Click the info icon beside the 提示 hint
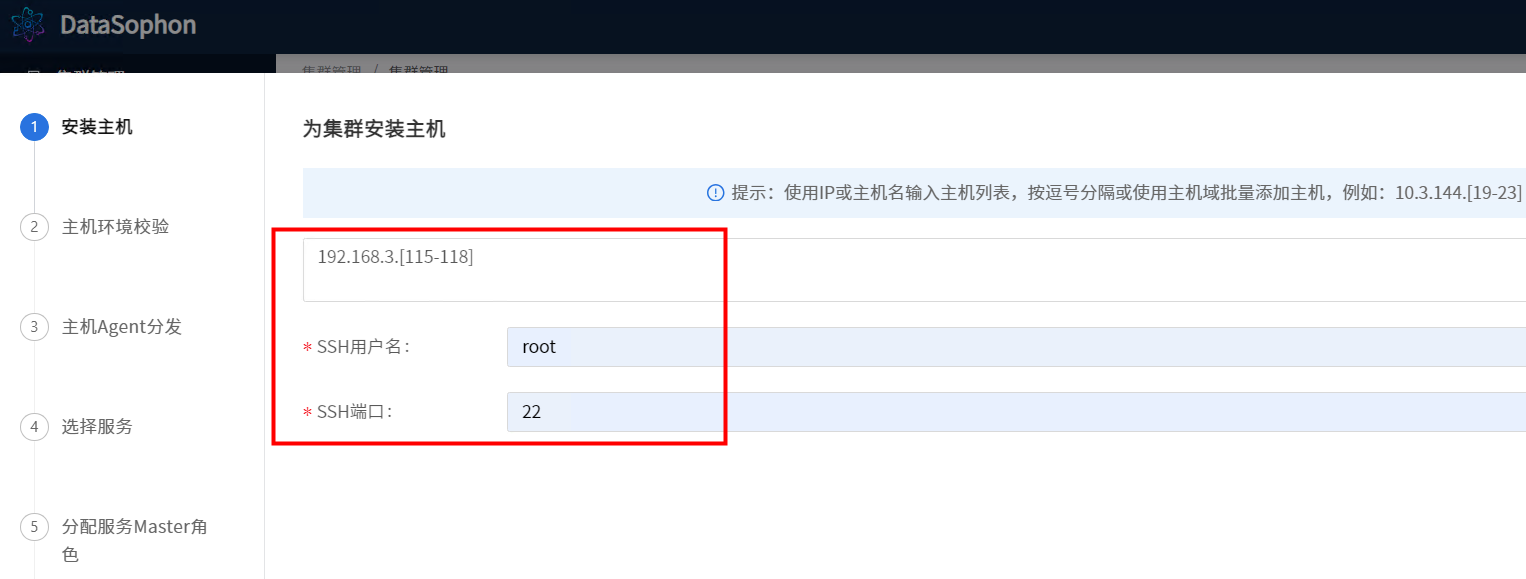This screenshot has height=579, width=1526. click(715, 193)
